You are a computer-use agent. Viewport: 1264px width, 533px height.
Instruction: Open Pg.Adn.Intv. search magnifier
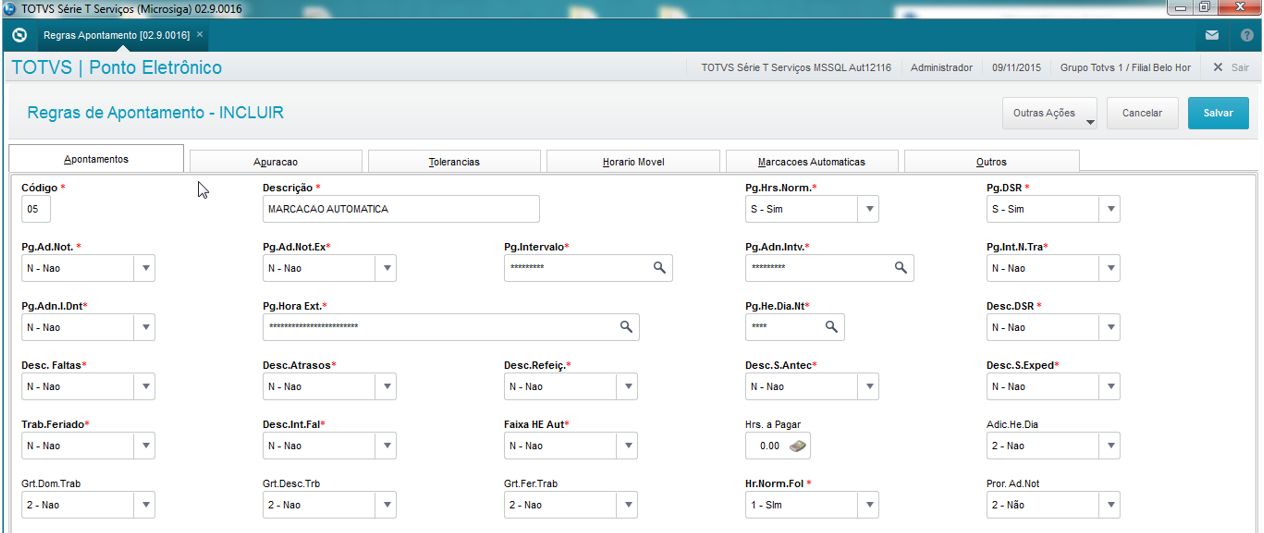pos(901,268)
